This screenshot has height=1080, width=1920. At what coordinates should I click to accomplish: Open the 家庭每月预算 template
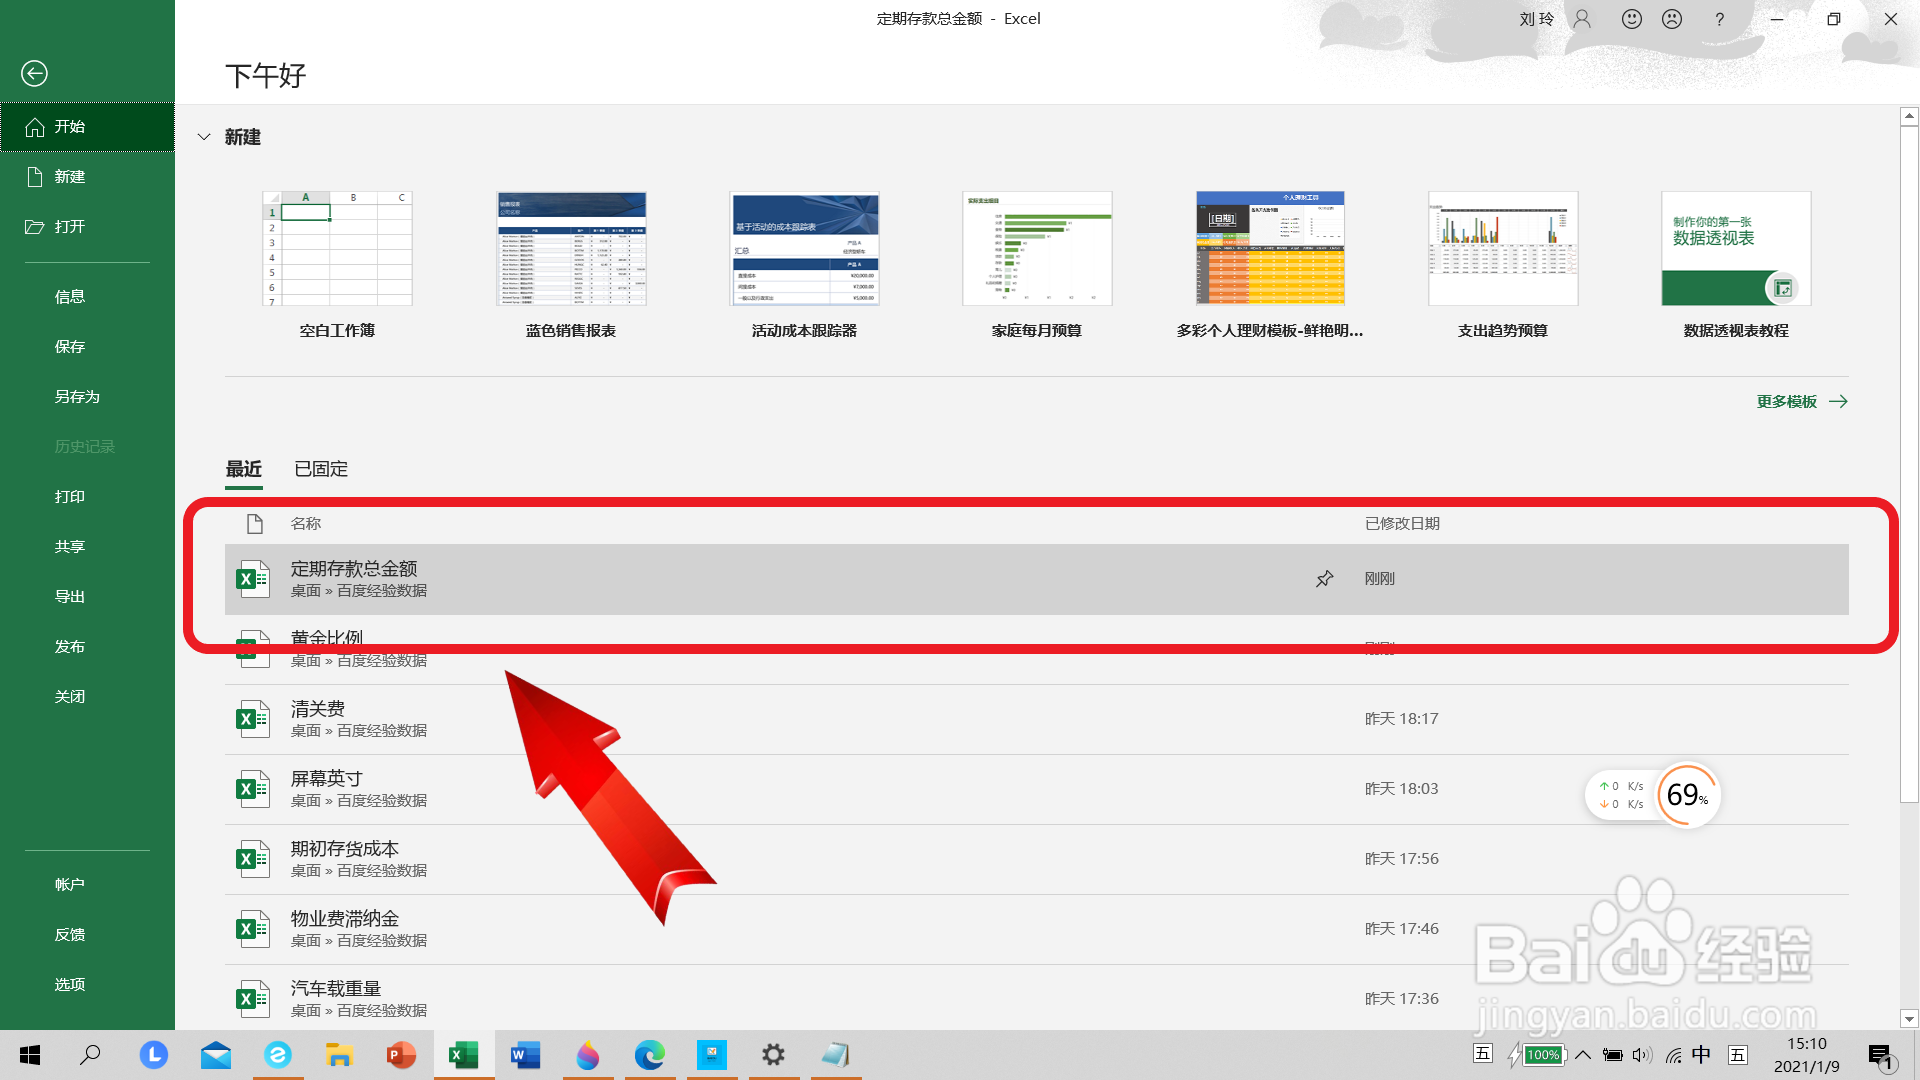click(1037, 248)
